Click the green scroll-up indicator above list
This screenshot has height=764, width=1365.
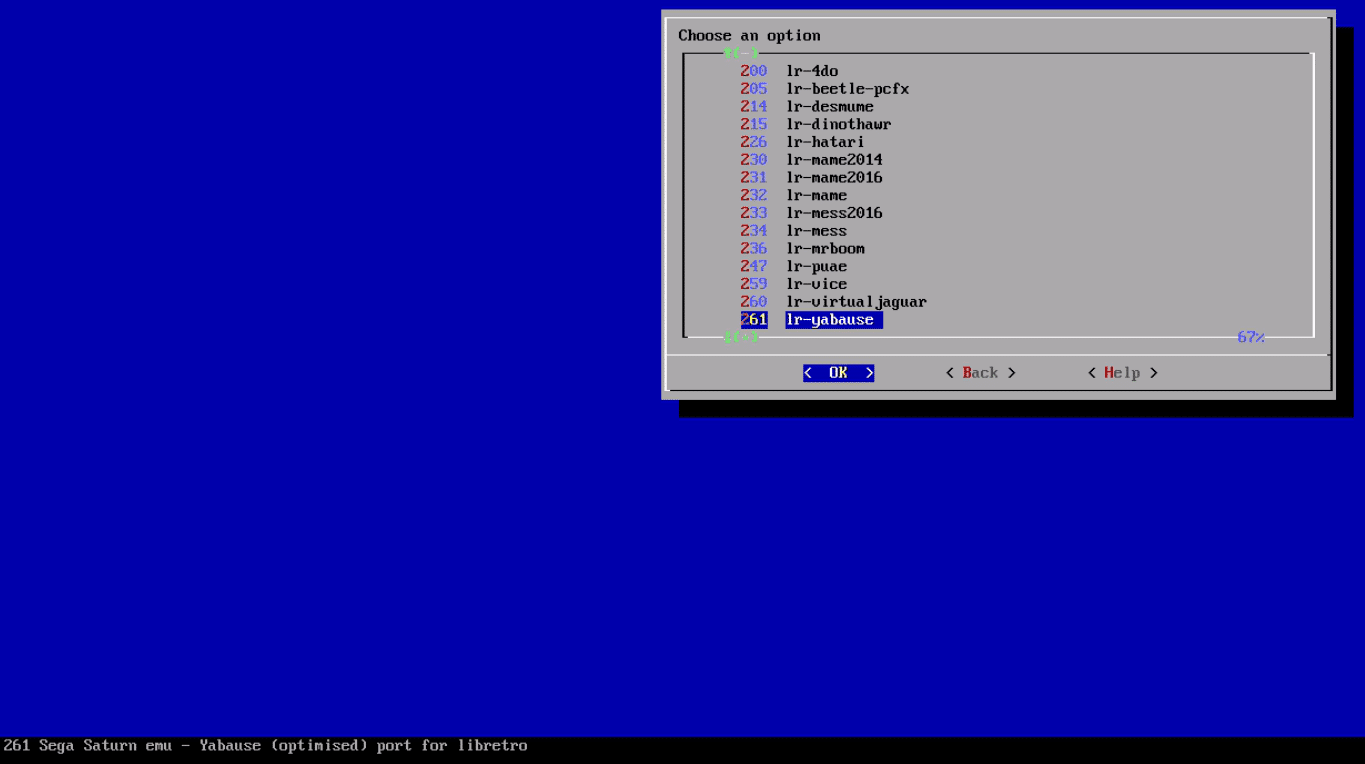(741, 53)
